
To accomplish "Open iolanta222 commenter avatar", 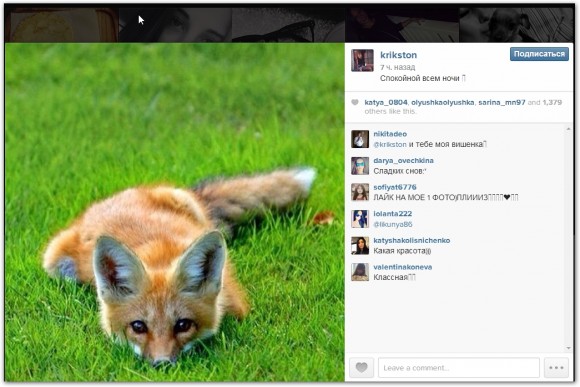I will tap(360, 219).
